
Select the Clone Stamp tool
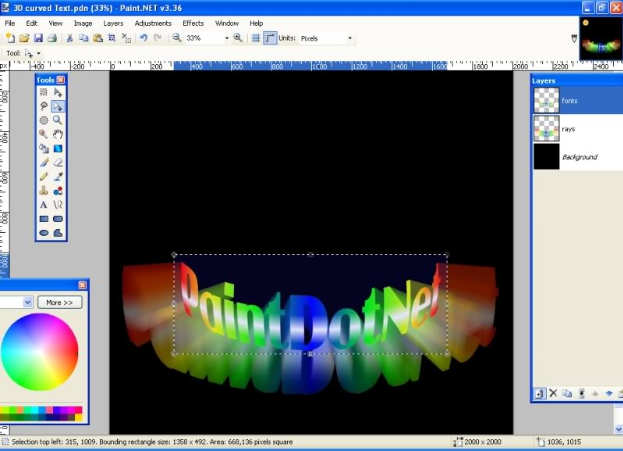click(44, 191)
